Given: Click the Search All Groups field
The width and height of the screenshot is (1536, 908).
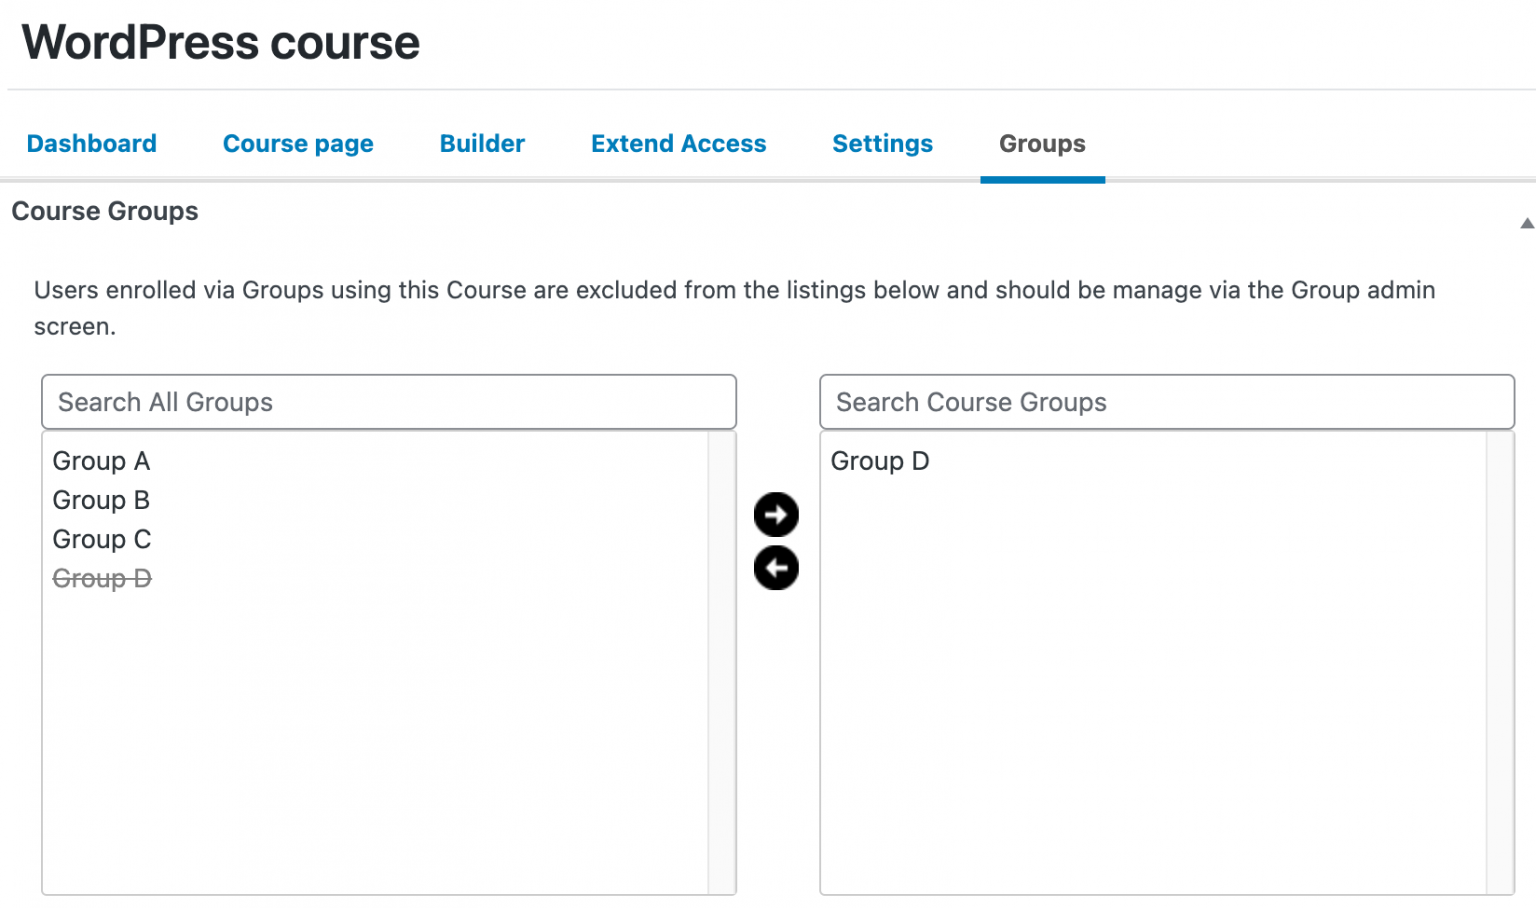Looking at the screenshot, I should pyautogui.click(x=389, y=402).
